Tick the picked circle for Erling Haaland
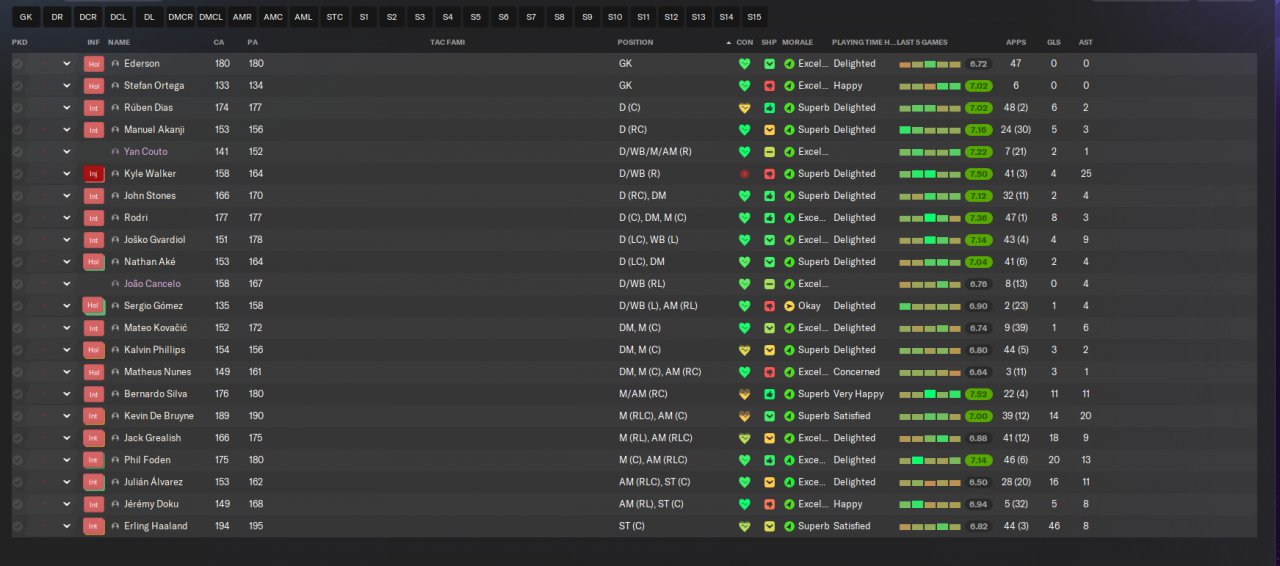Viewport: 1280px width, 566px height. [18, 526]
